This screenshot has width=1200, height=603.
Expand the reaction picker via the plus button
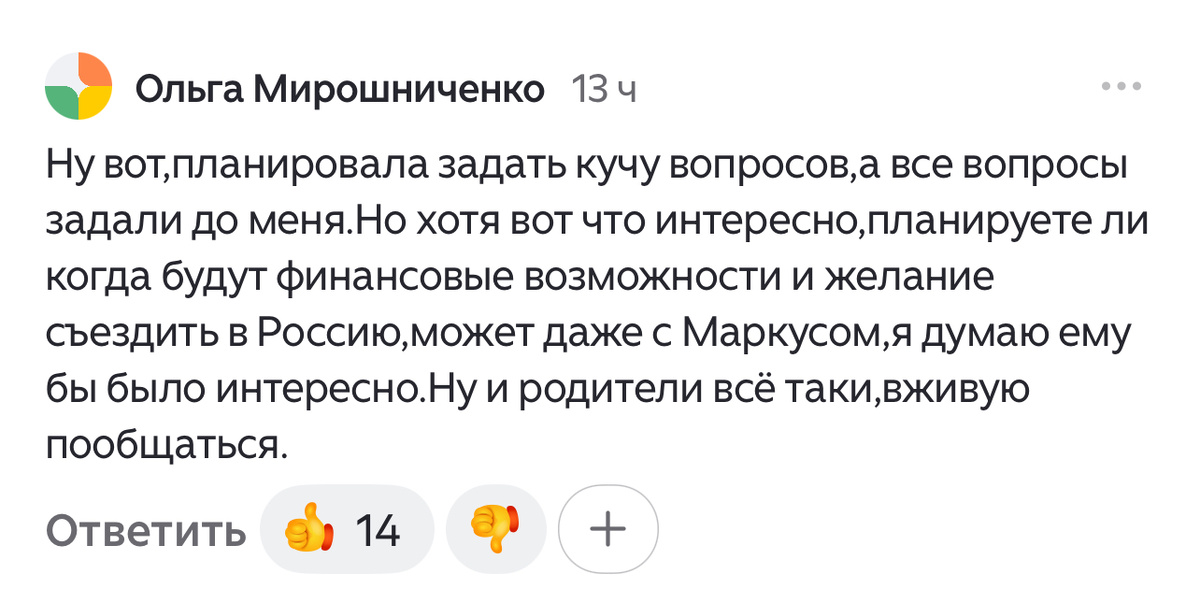(608, 527)
